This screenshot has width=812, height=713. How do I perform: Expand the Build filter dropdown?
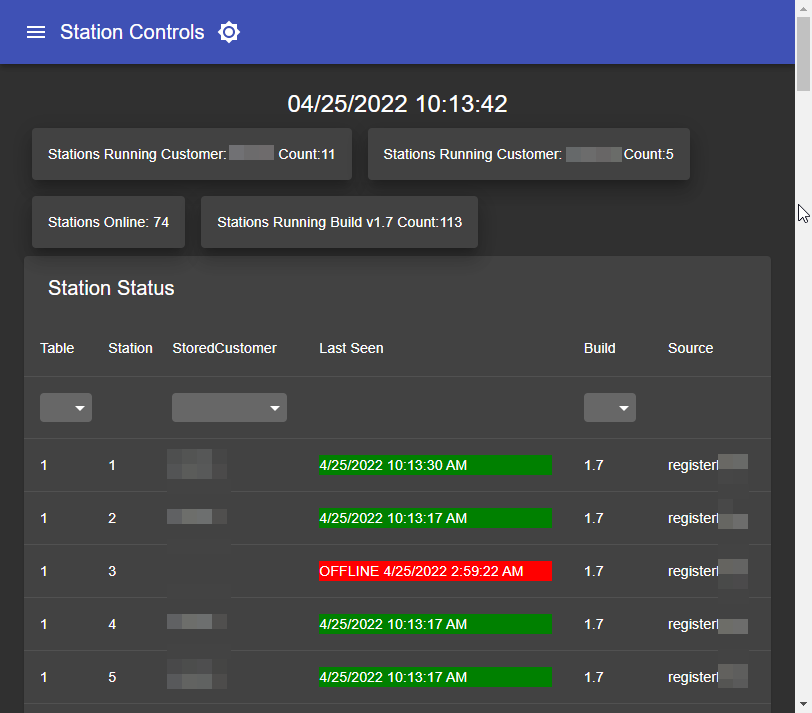[610, 408]
